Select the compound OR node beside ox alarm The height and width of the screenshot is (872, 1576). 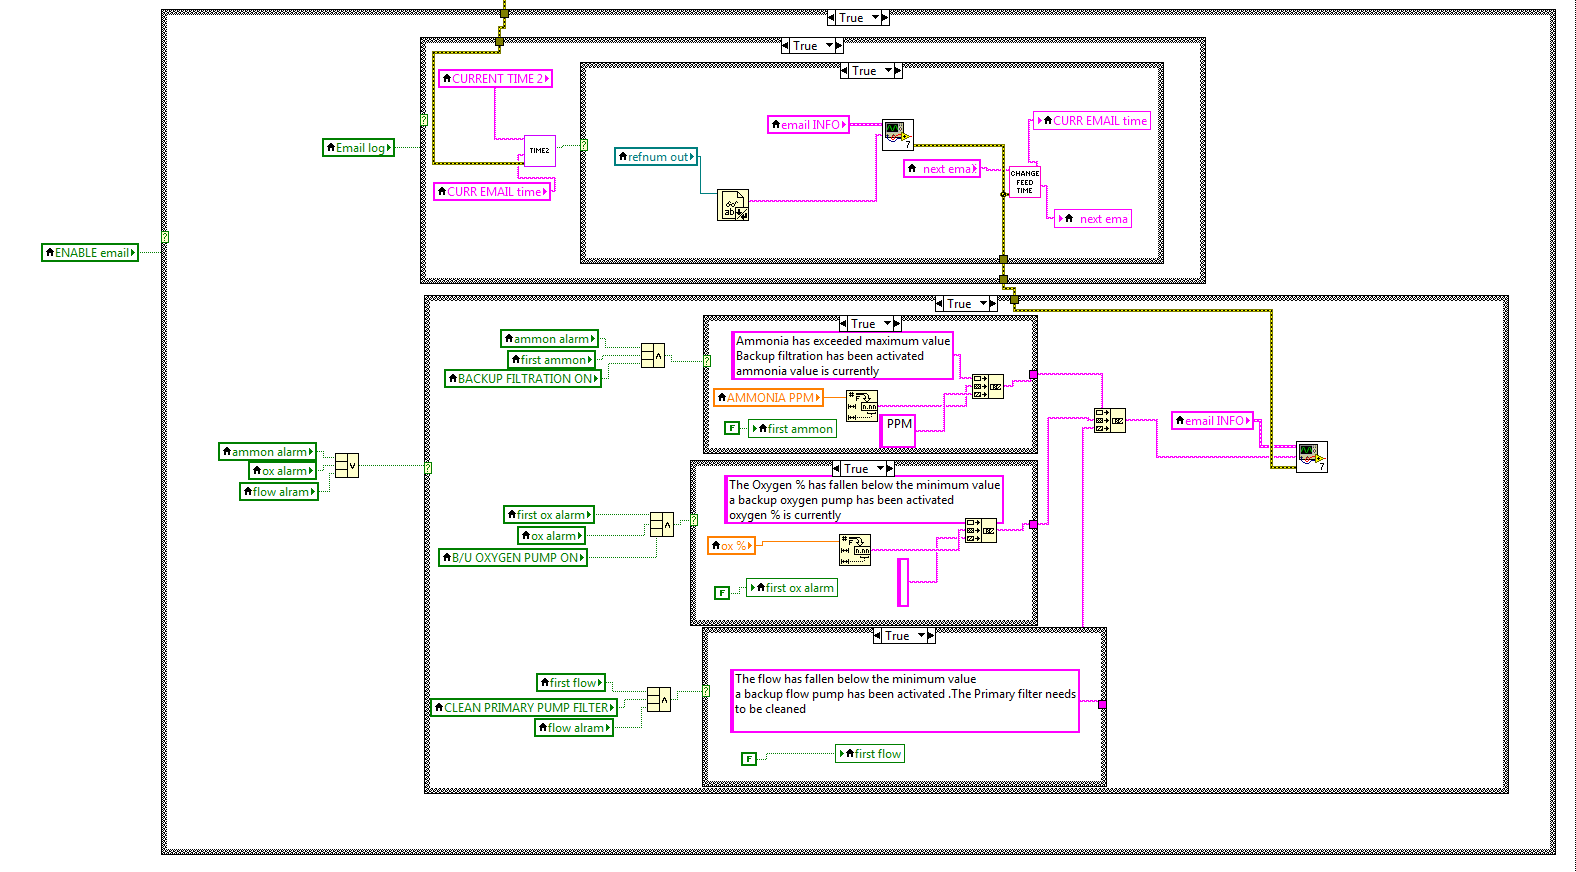coord(346,466)
